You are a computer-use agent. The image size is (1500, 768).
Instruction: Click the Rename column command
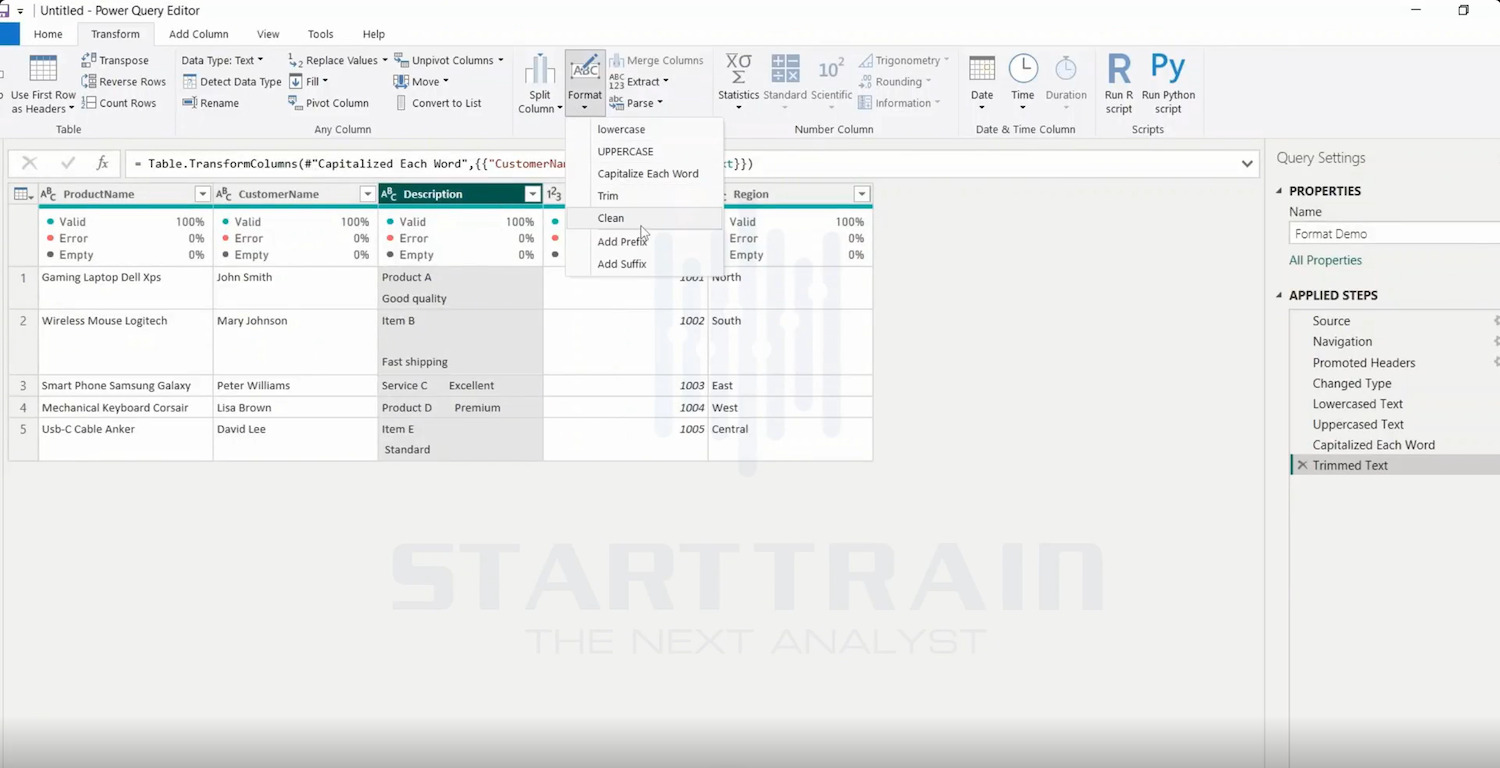click(x=210, y=103)
